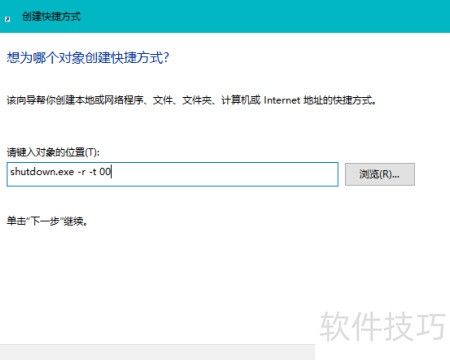This screenshot has height=360, width=450.
Task: Click the 文件夹 word in description
Action: tap(197, 100)
